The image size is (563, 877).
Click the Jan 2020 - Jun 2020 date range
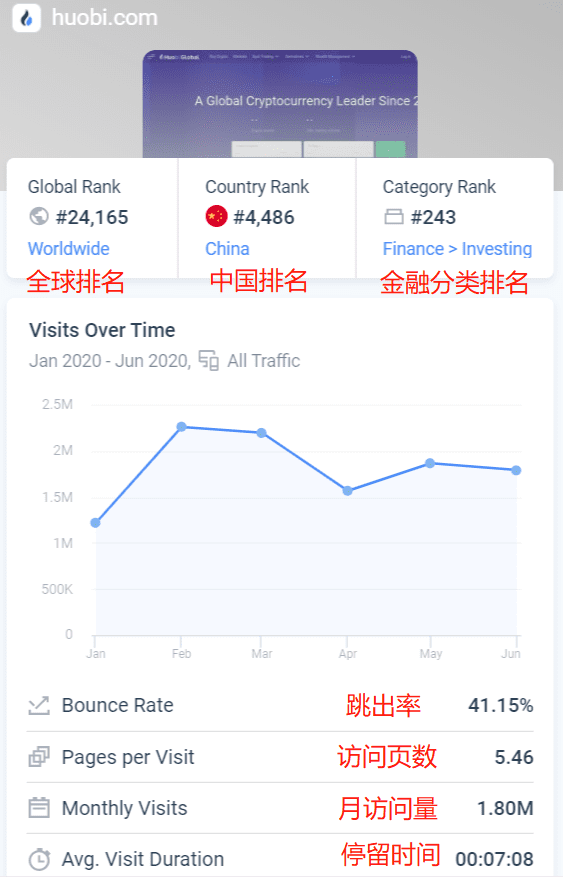click(x=110, y=361)
